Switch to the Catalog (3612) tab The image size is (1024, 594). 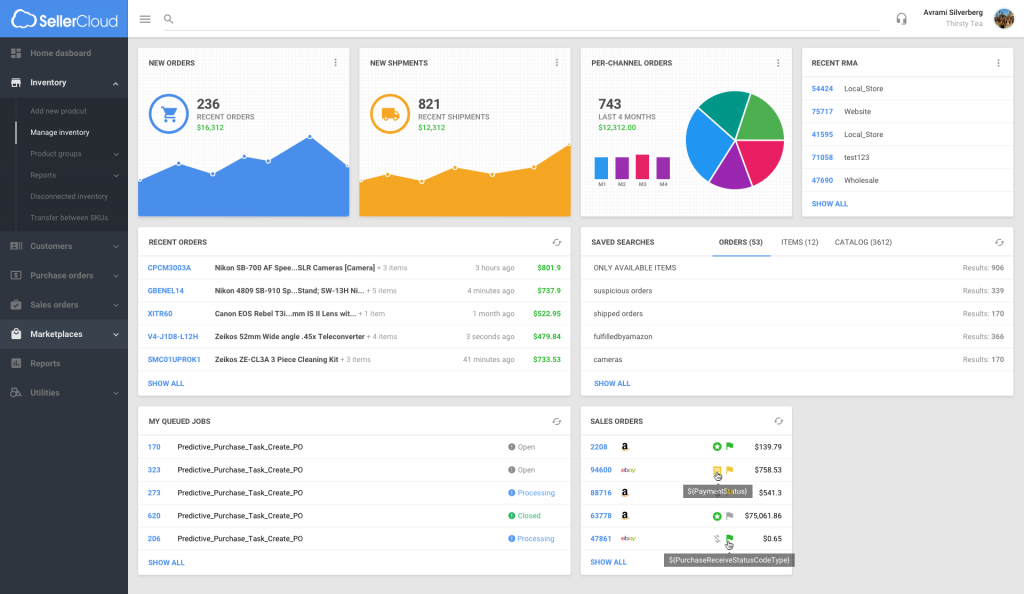863,242
